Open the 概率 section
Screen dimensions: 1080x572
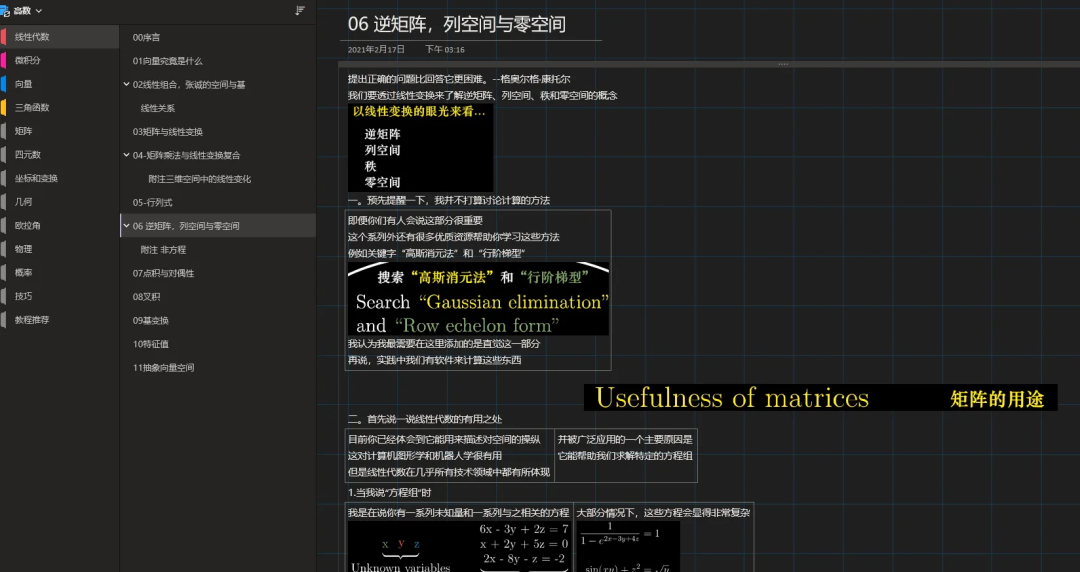[60, 273]
